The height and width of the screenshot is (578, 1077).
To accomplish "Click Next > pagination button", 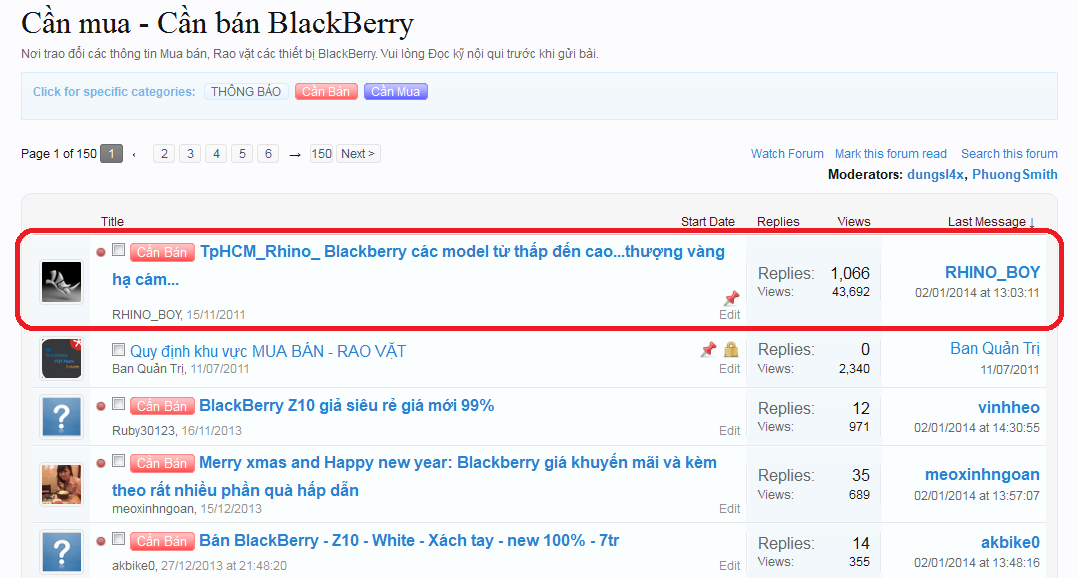I will (x=358, y=154).
